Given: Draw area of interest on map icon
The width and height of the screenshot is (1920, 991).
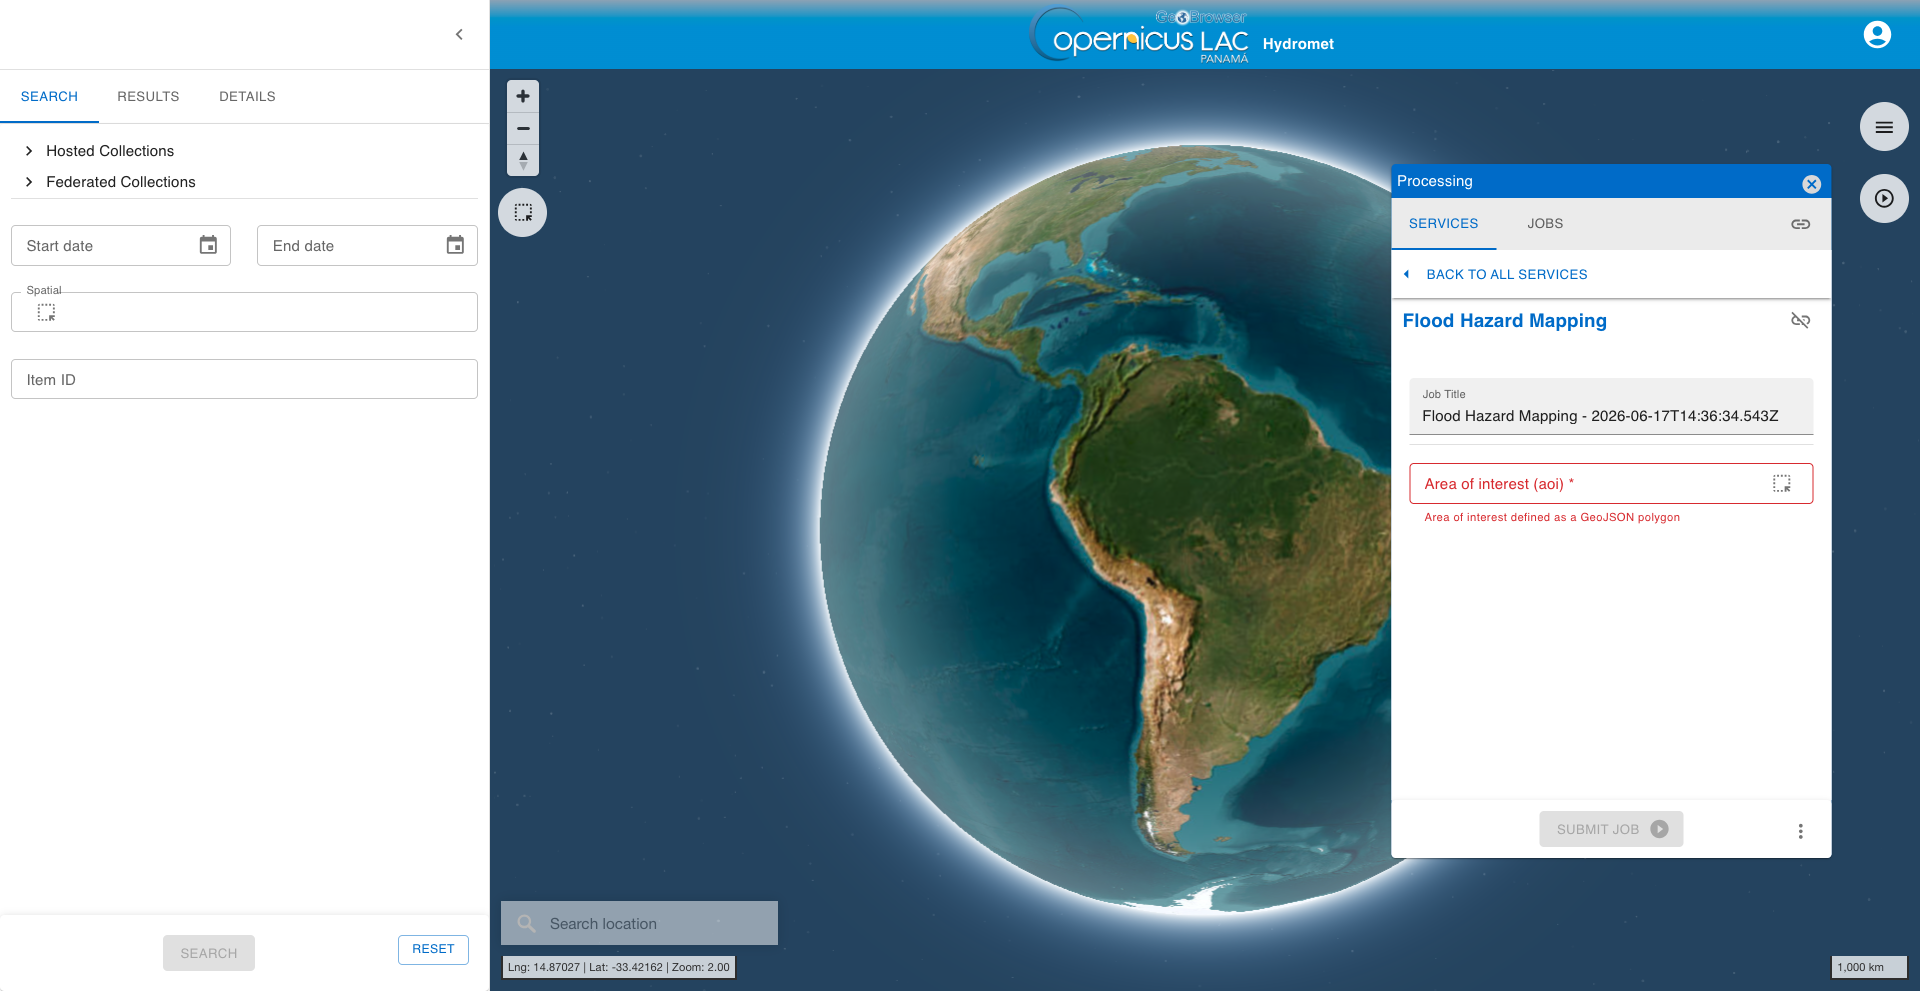Looking at the screenshot, I should click(1782, 484).
